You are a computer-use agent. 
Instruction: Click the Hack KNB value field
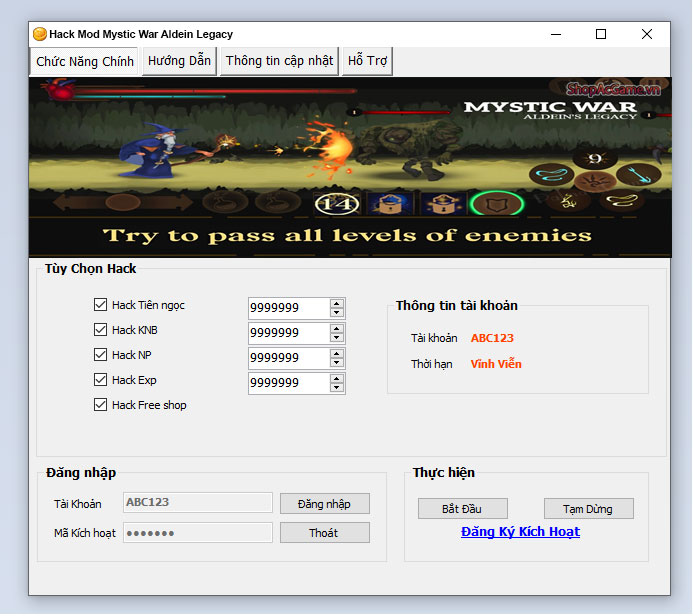click(x=289, y=333)
